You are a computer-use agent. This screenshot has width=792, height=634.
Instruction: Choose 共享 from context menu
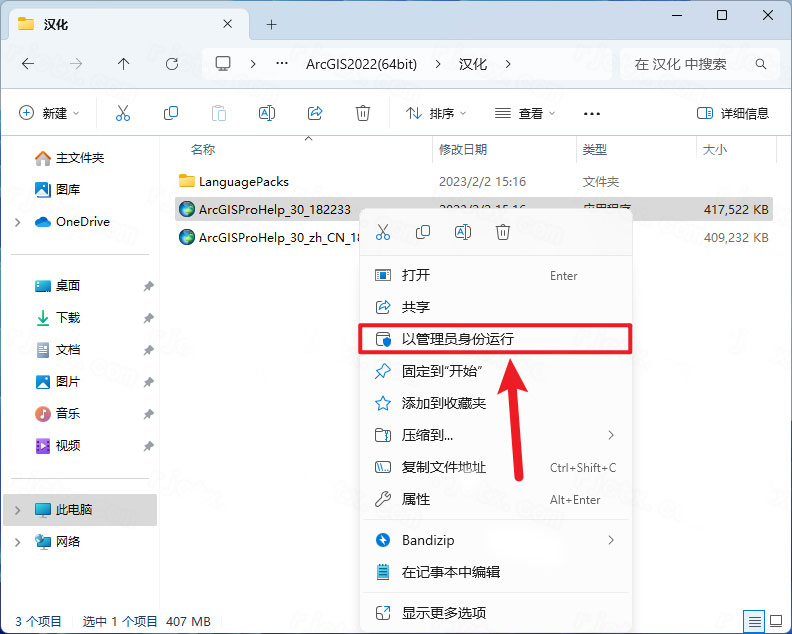click(x=495, y=307)
